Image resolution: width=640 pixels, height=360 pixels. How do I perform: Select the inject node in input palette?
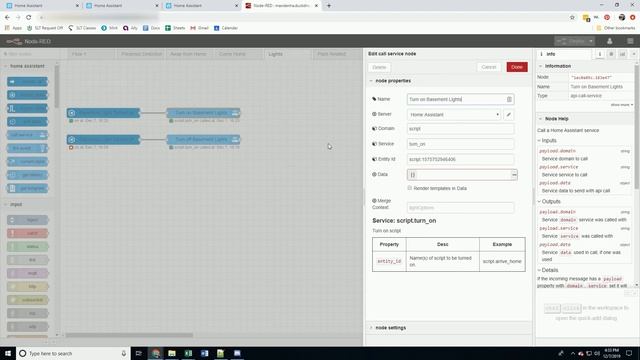coord(27,220)
